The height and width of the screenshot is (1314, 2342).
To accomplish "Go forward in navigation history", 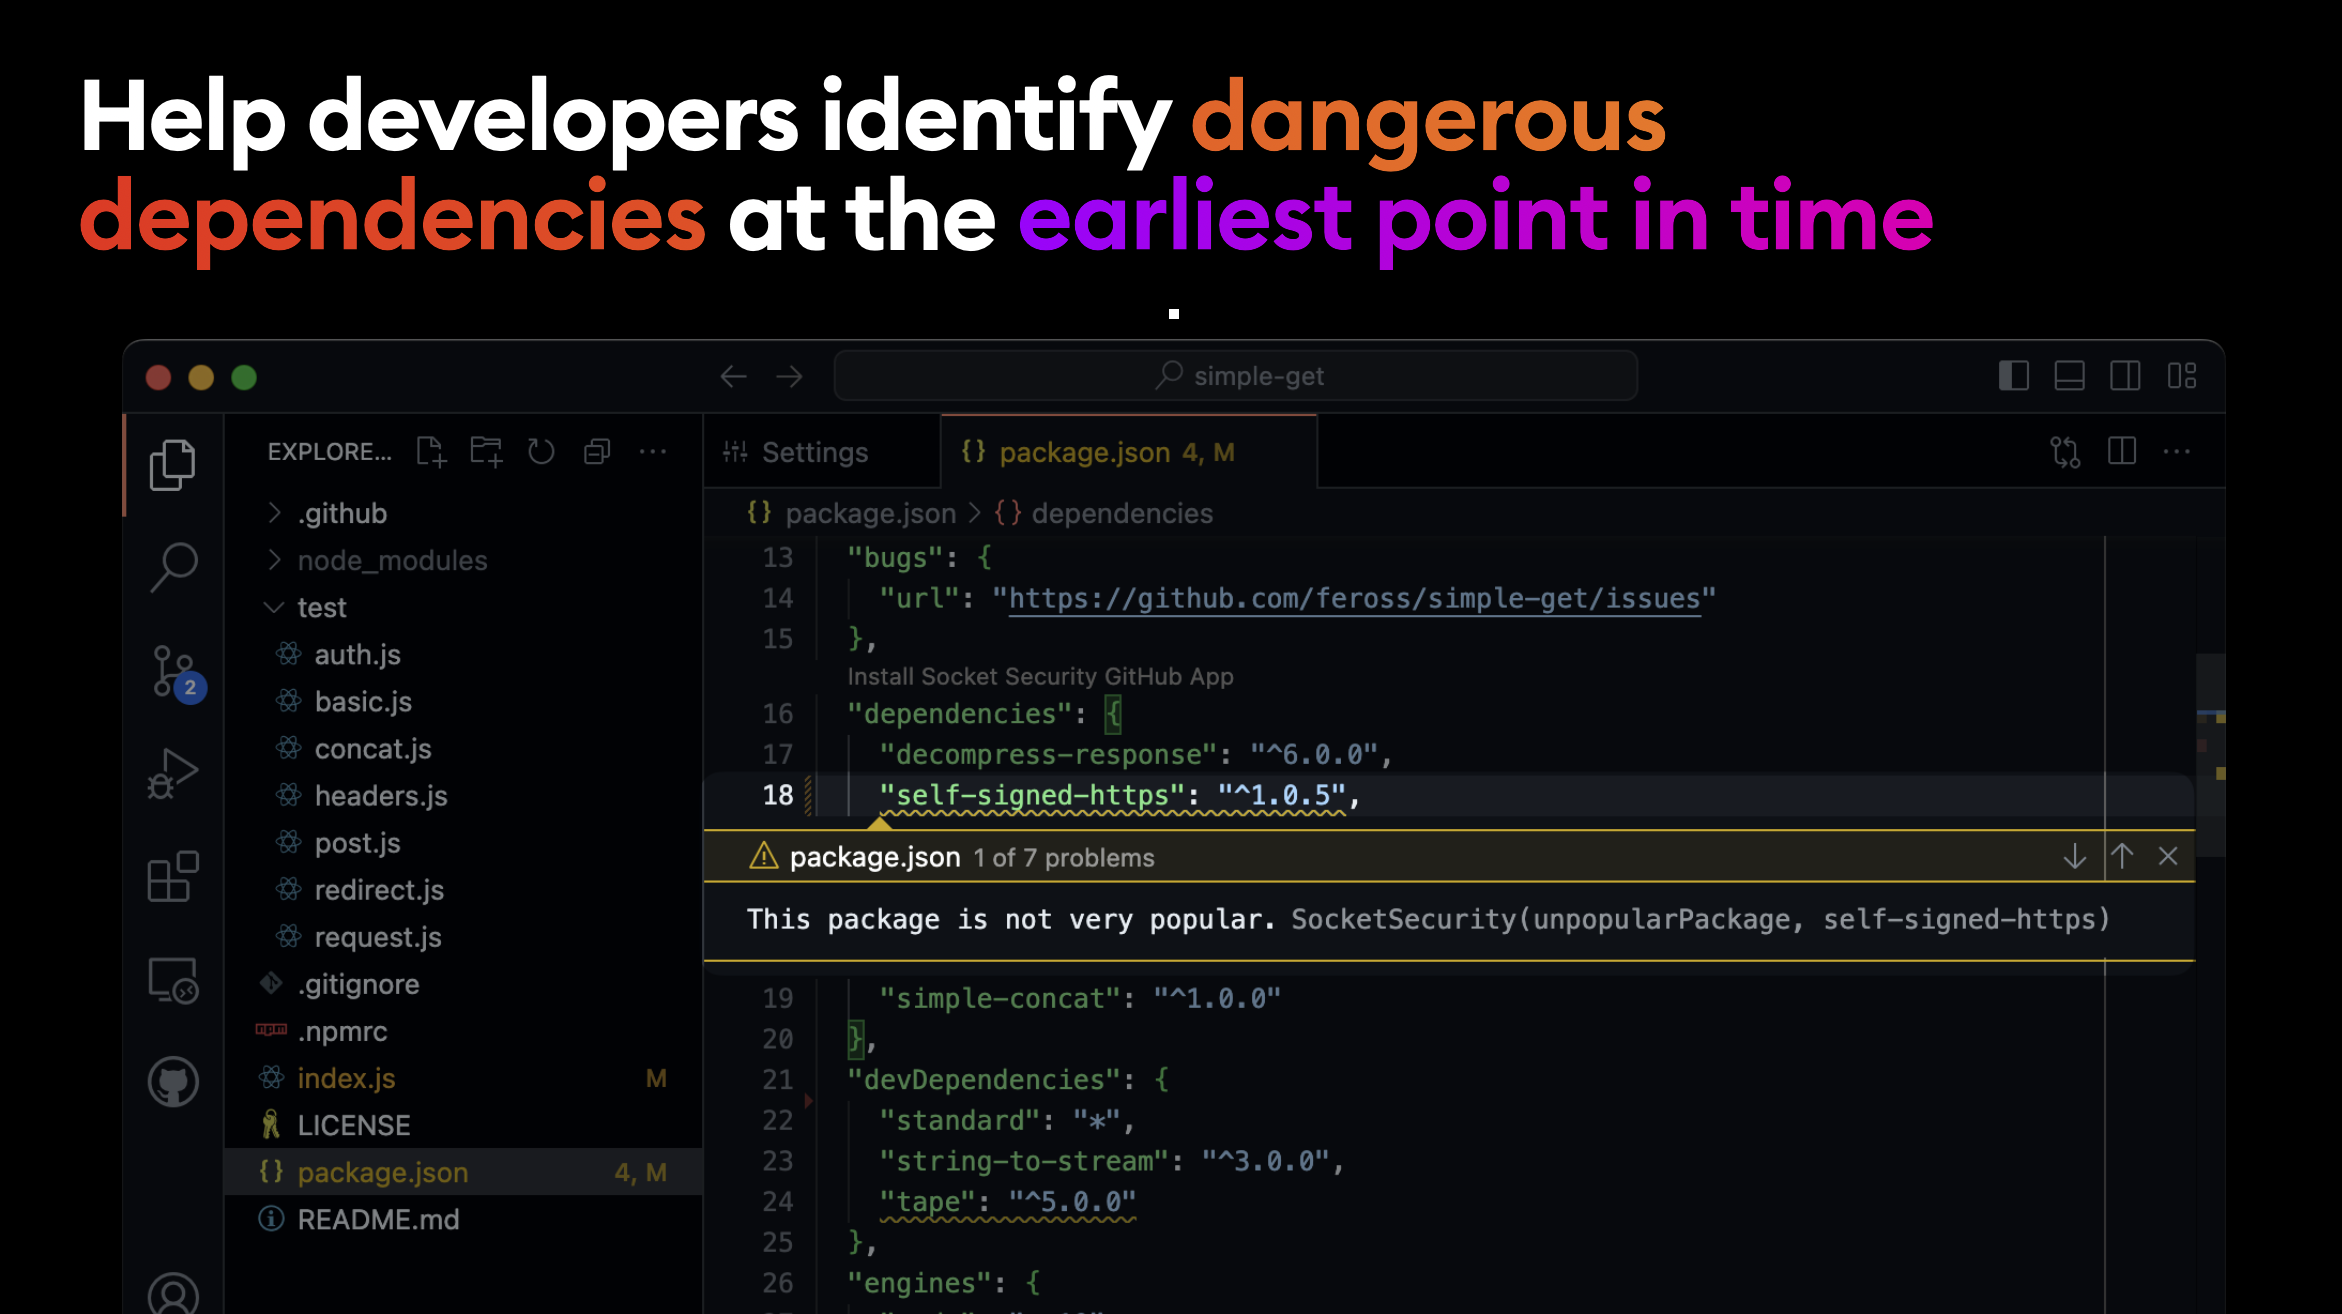I will point(790,377).
